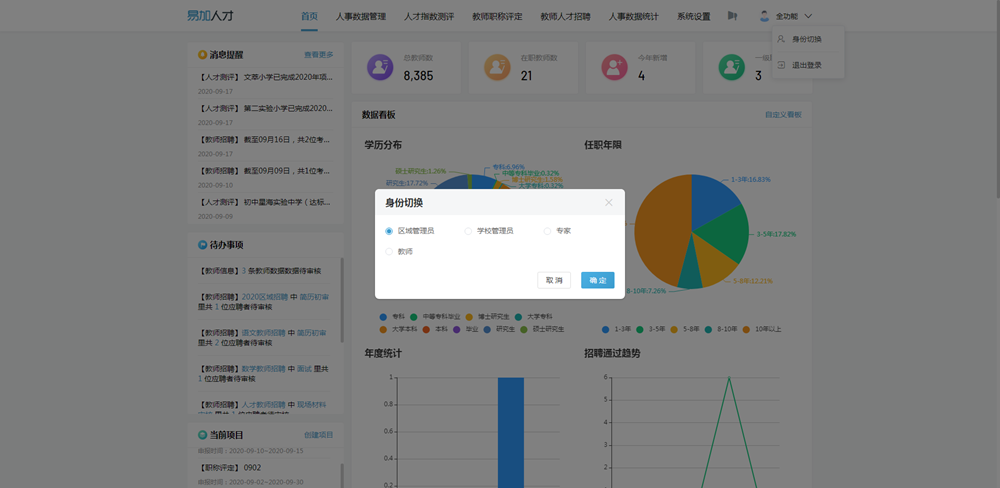Click the user avatar icon
Viewport: 1000px width, 488px height.
pos(765,16)
